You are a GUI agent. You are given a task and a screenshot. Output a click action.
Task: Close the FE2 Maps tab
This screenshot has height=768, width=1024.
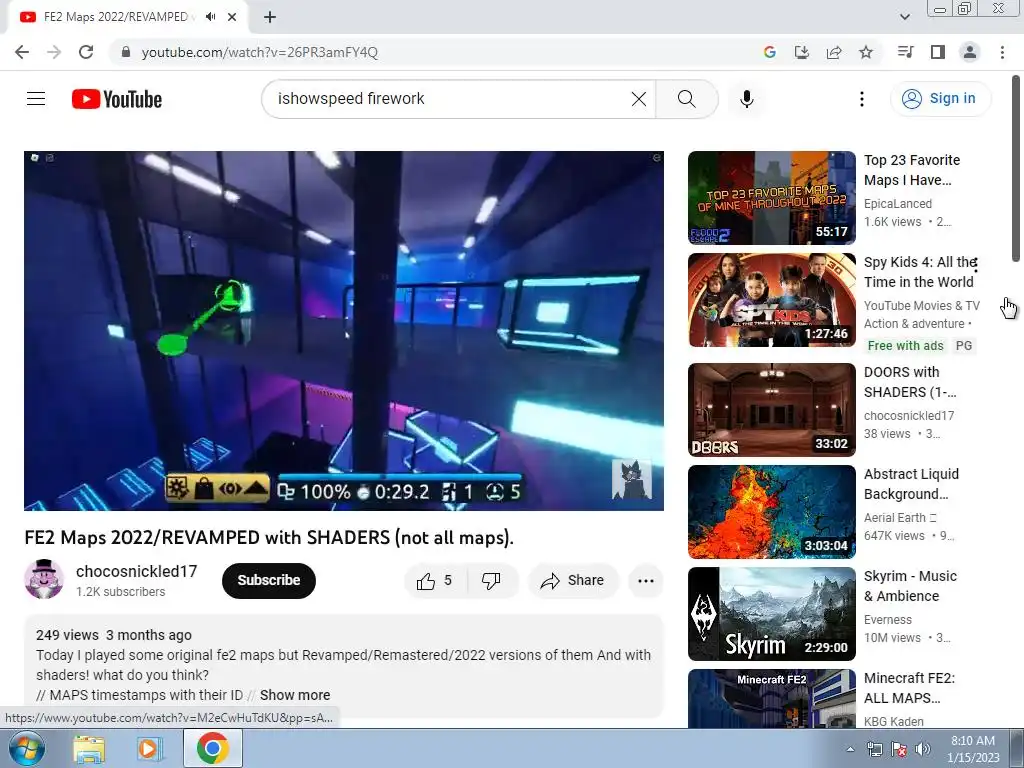click(x=232, y=17)
